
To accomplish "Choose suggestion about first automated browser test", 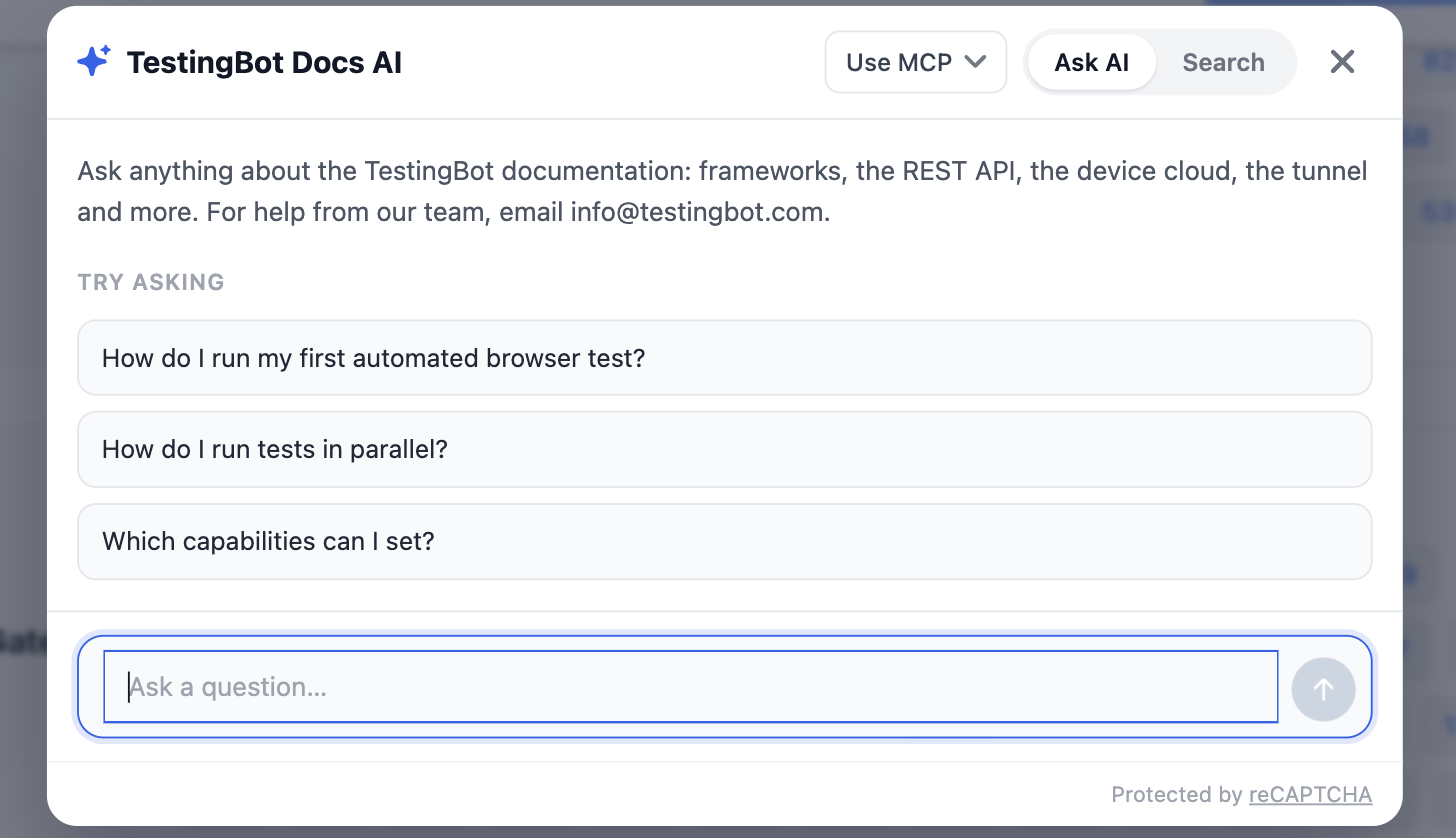I will point(724,358).
